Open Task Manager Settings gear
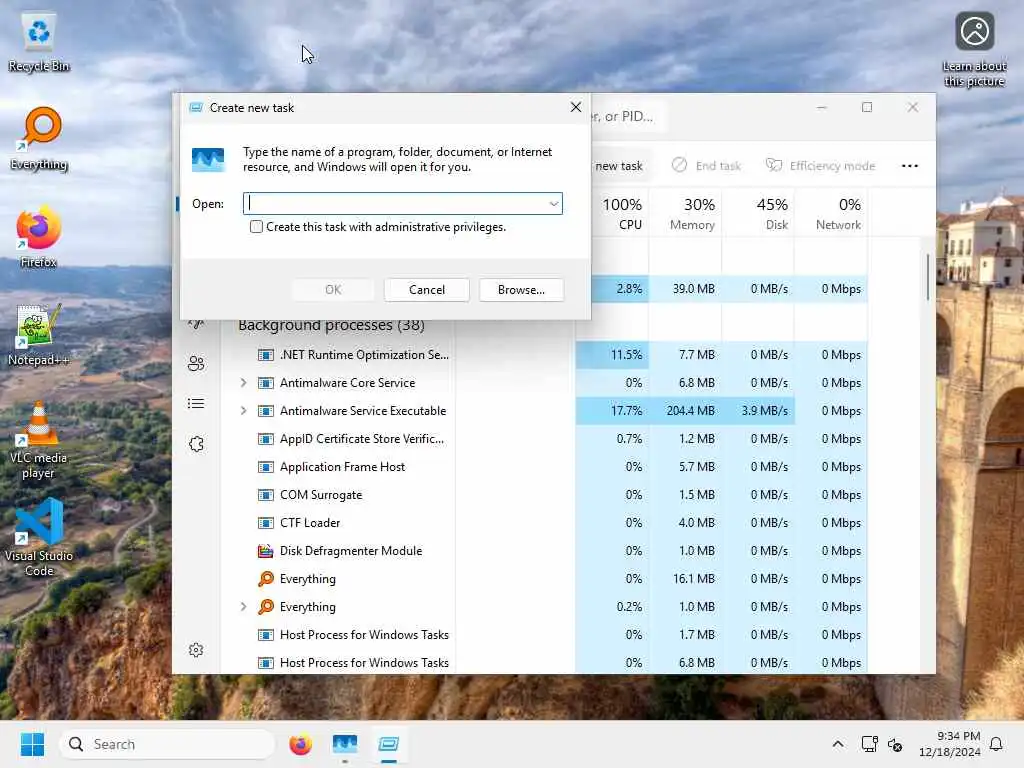The image size is (1024, 768). point(196,650)
